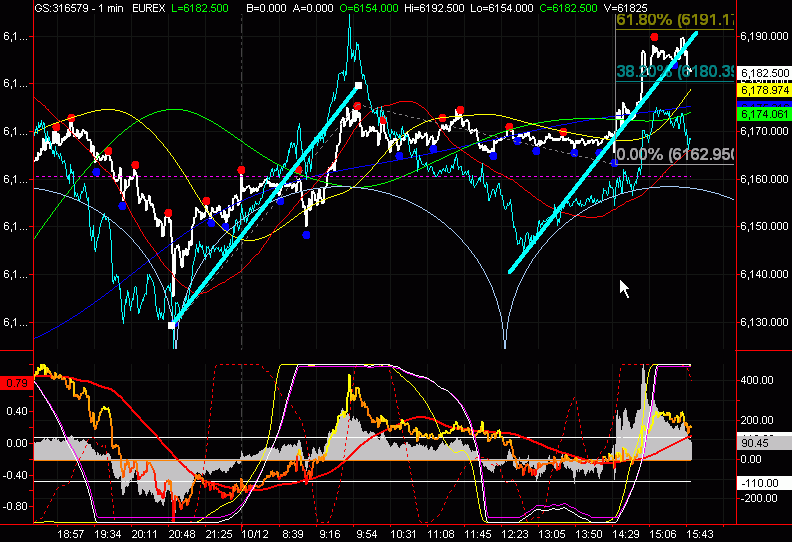The image size is (792, 542).
Task: Click the 13:50 time axis label
Action: click(x=589, y=534)
